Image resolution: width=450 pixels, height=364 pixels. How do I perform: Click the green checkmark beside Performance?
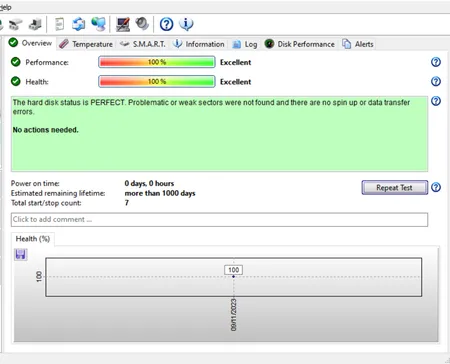16,62
